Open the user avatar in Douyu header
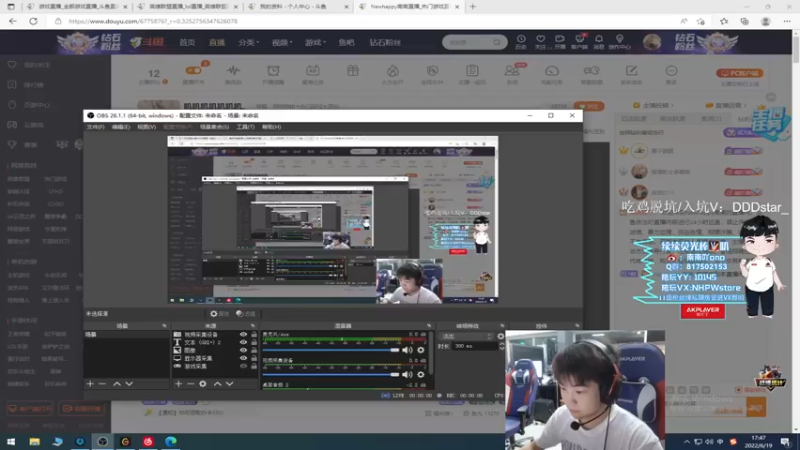The width and height of the screenshot is (800, 450). (652, 42)
